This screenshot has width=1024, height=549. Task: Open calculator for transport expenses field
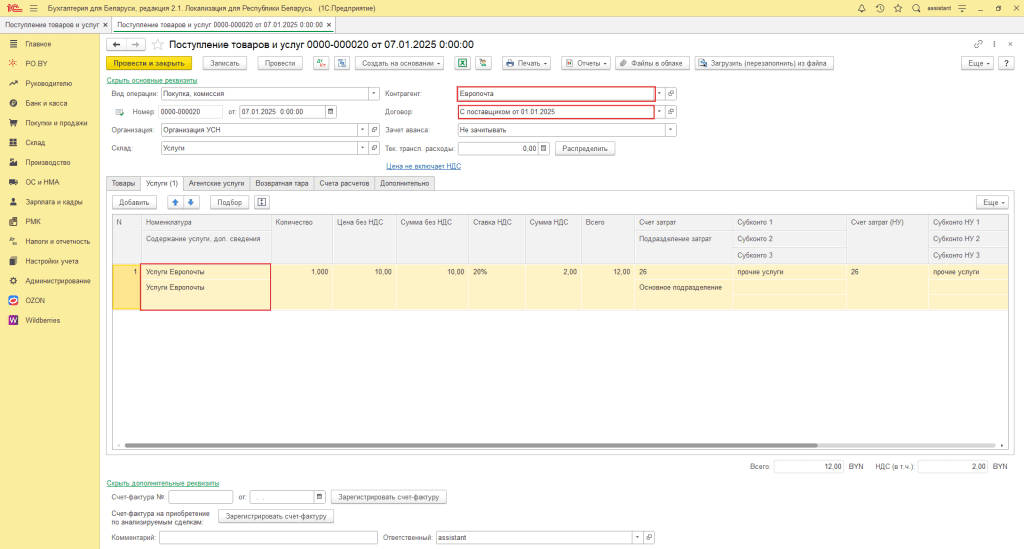[x=543, y=148]
